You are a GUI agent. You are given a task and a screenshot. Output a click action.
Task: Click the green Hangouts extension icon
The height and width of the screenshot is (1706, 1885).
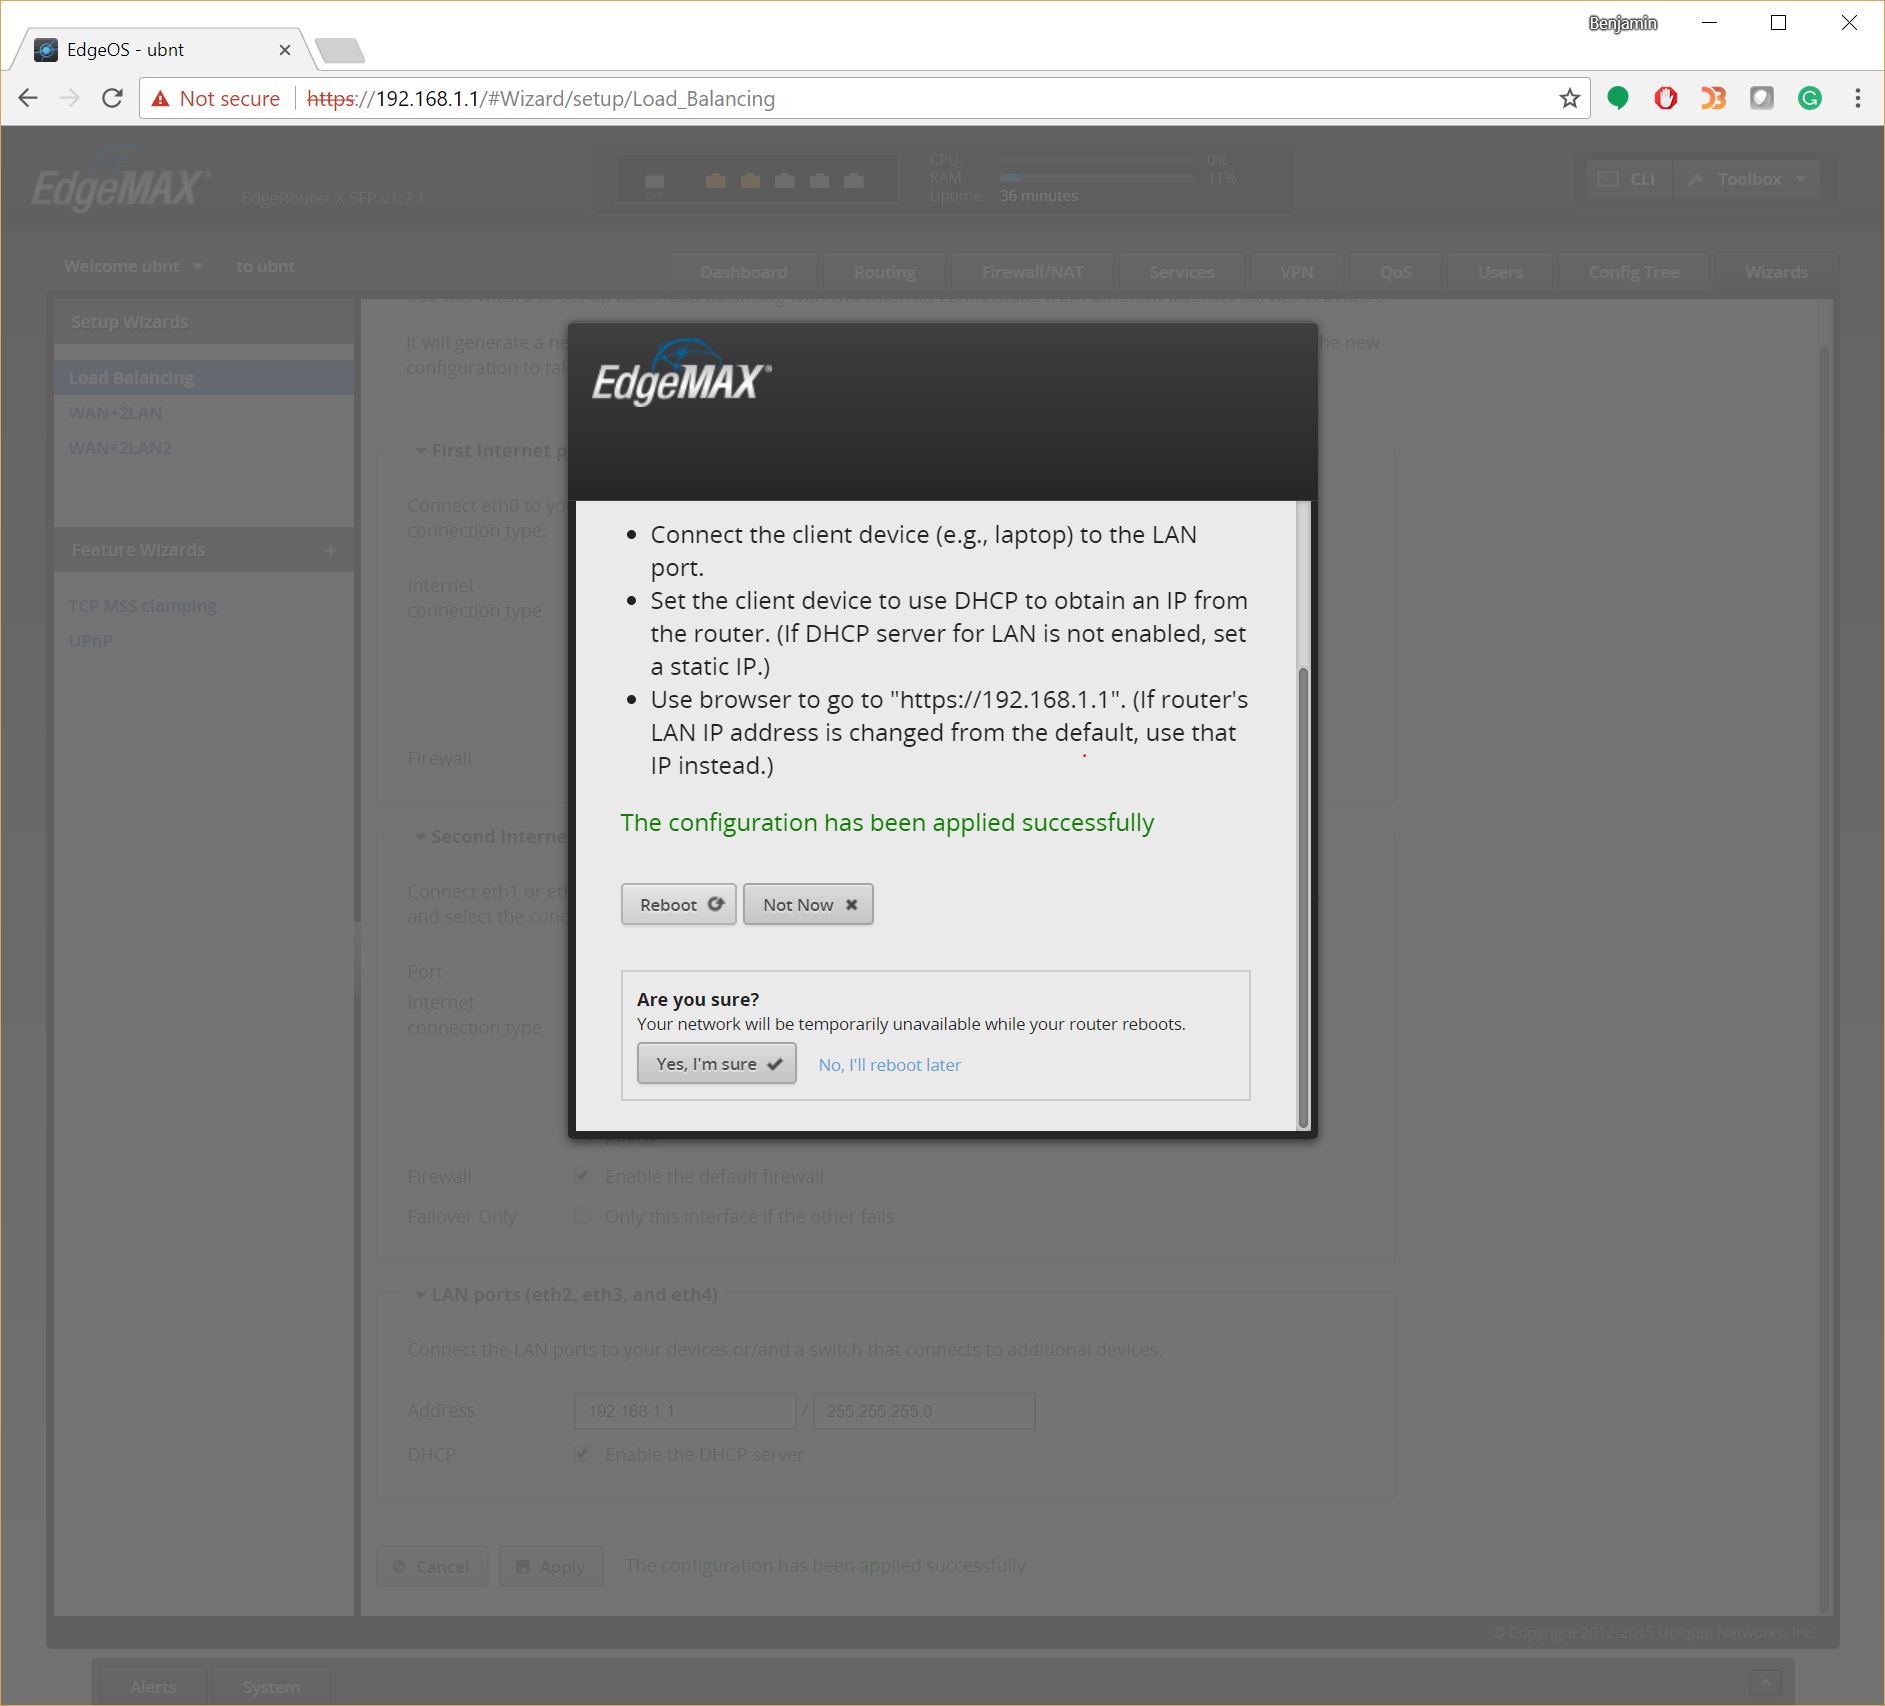(x=1617, y=98)
